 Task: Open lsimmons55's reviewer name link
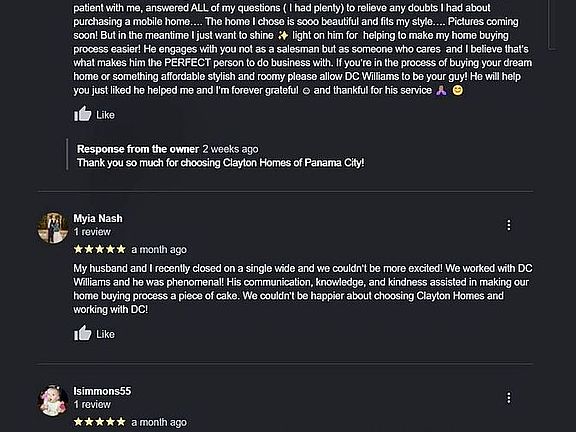(102, 391)
